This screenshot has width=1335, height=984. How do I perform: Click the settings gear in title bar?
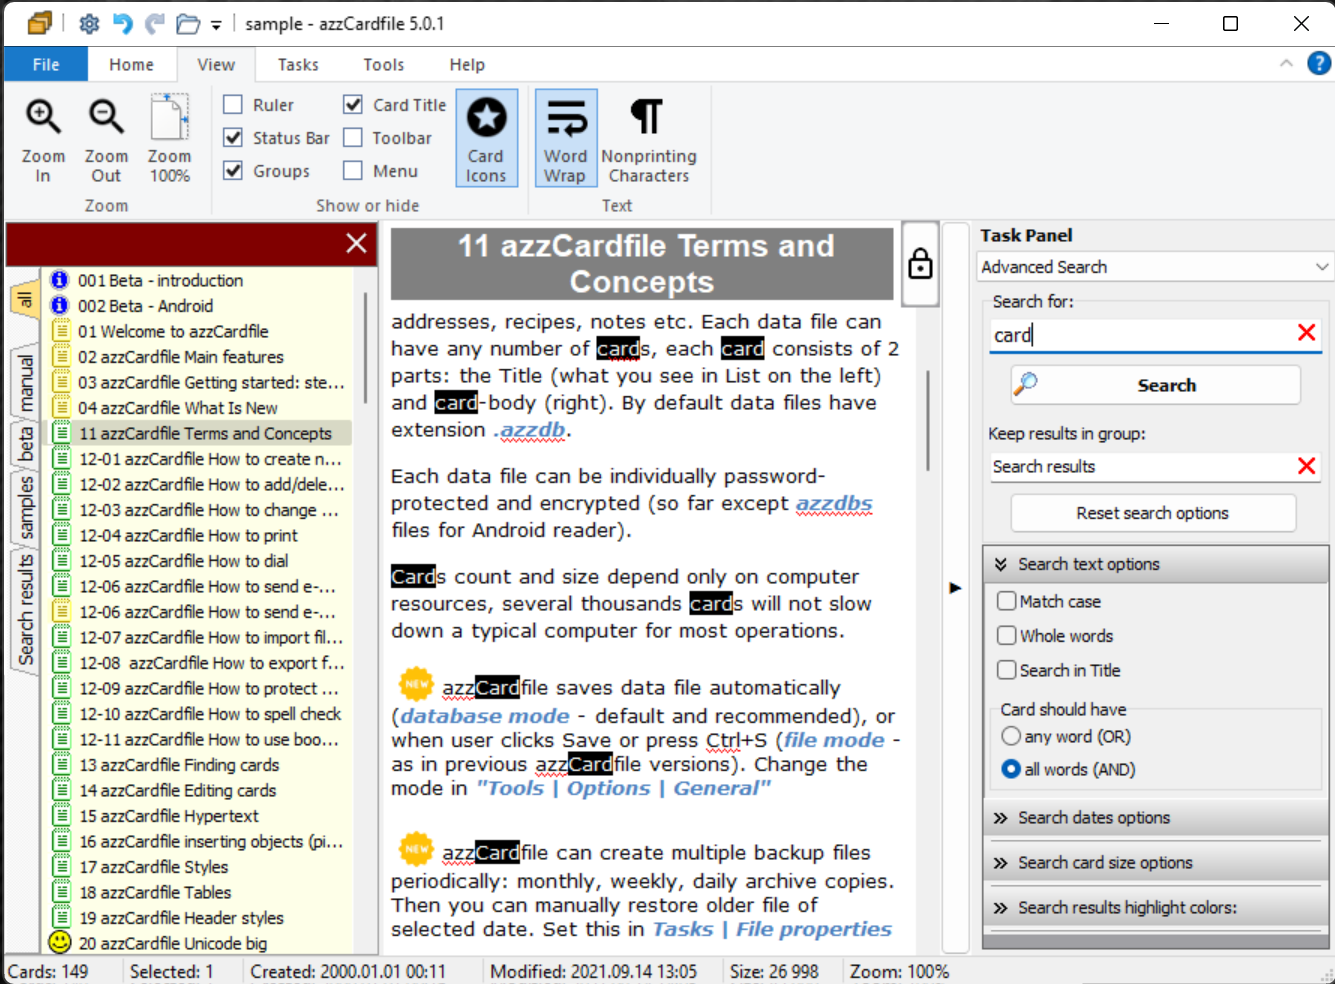point(89,24)
